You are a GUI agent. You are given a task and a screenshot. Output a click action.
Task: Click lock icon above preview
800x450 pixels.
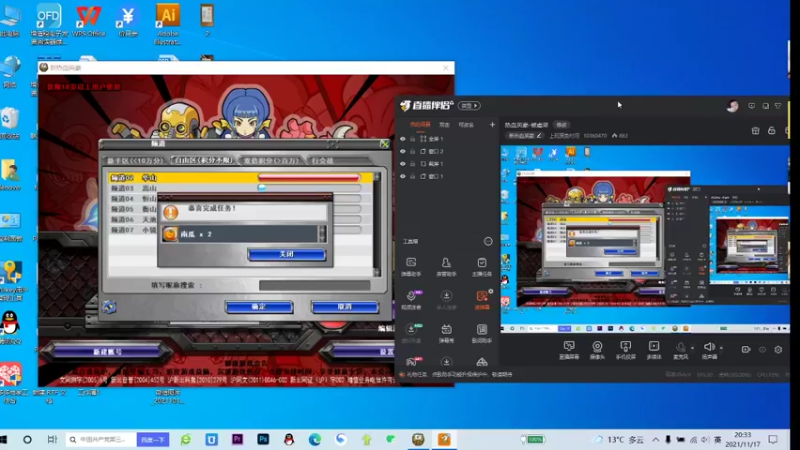pyautogui.click(x=771, y=131)
